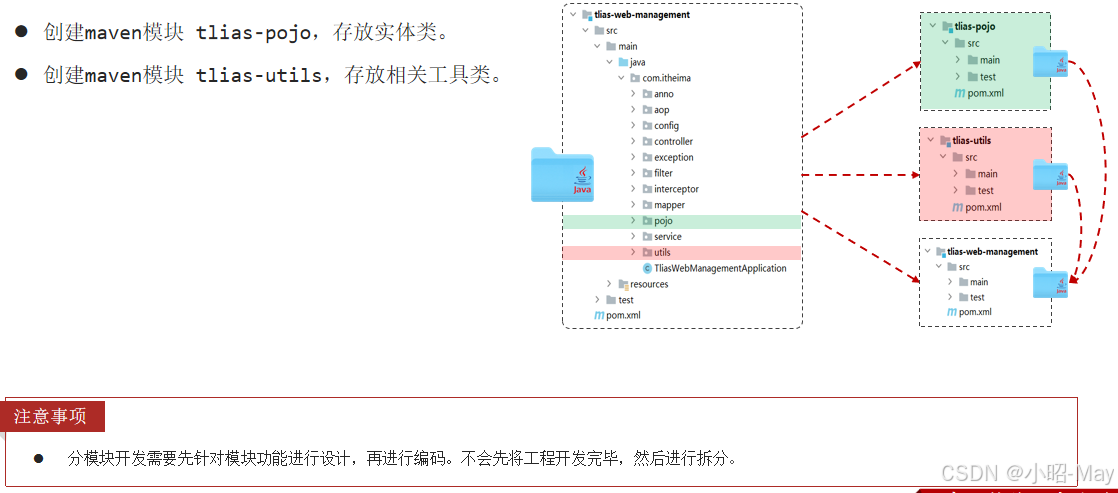Click the large blue Java folder icon beside the project tree

(x=563, y=175)
